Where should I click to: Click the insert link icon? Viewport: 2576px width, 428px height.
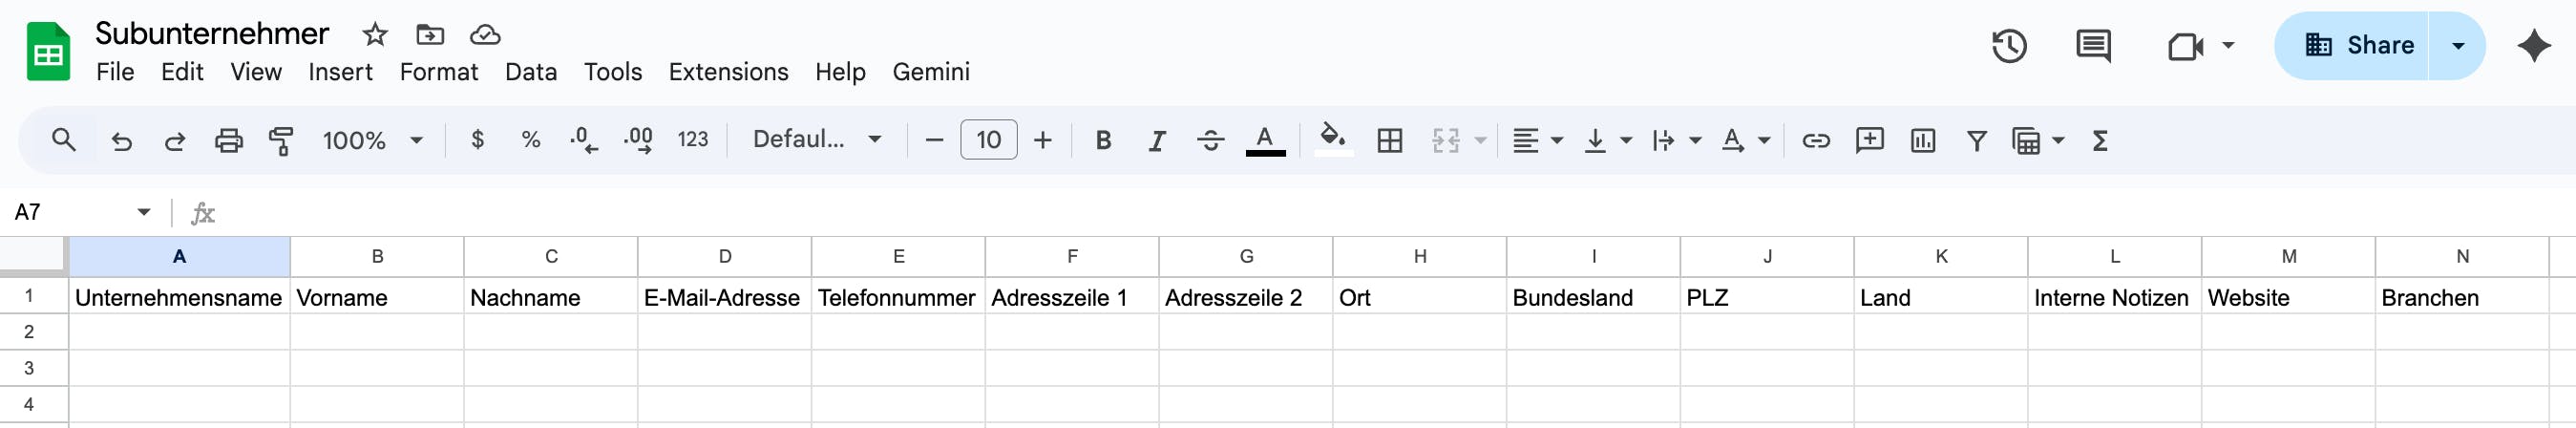click(x=1816, y=140)
